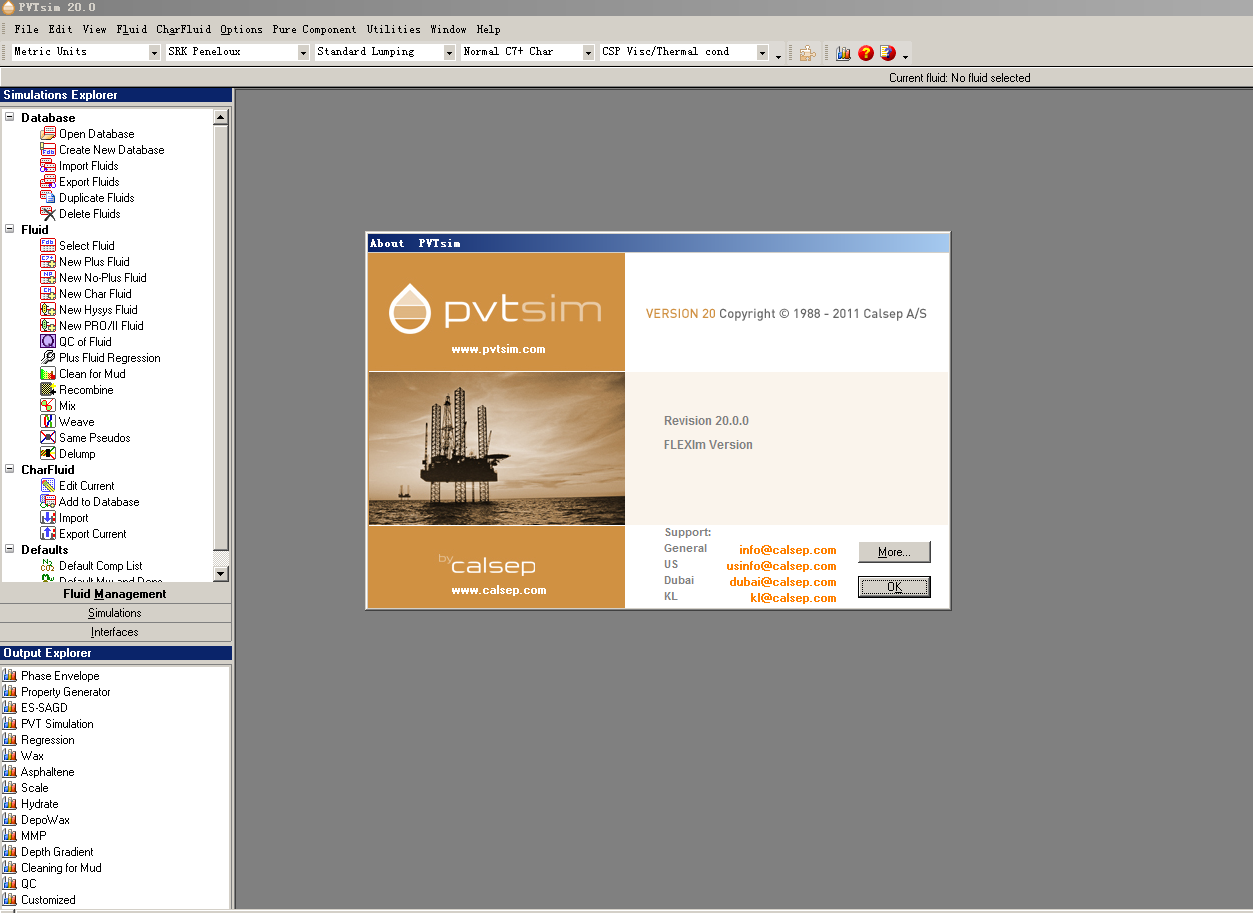Screen dimensions: 1253x913
Task: Collapse the Defaults tree node
Action: tap(10, 549)
